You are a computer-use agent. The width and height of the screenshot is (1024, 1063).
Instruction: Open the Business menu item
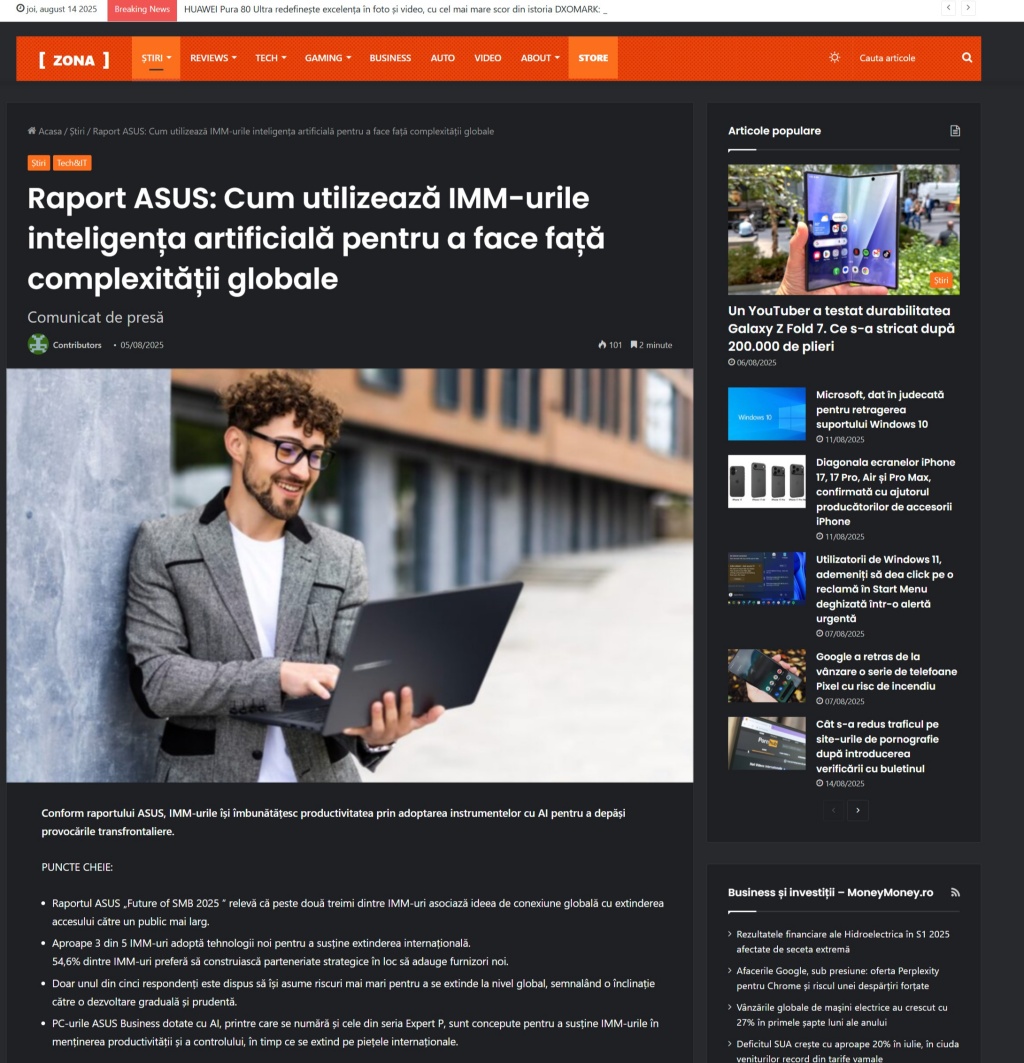390,58
